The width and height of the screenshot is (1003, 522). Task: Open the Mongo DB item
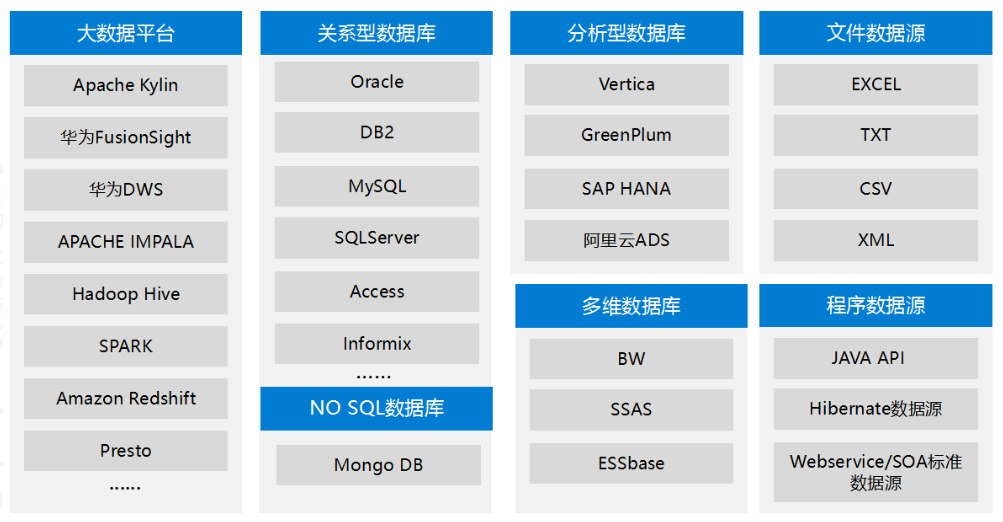click(378, 465)
